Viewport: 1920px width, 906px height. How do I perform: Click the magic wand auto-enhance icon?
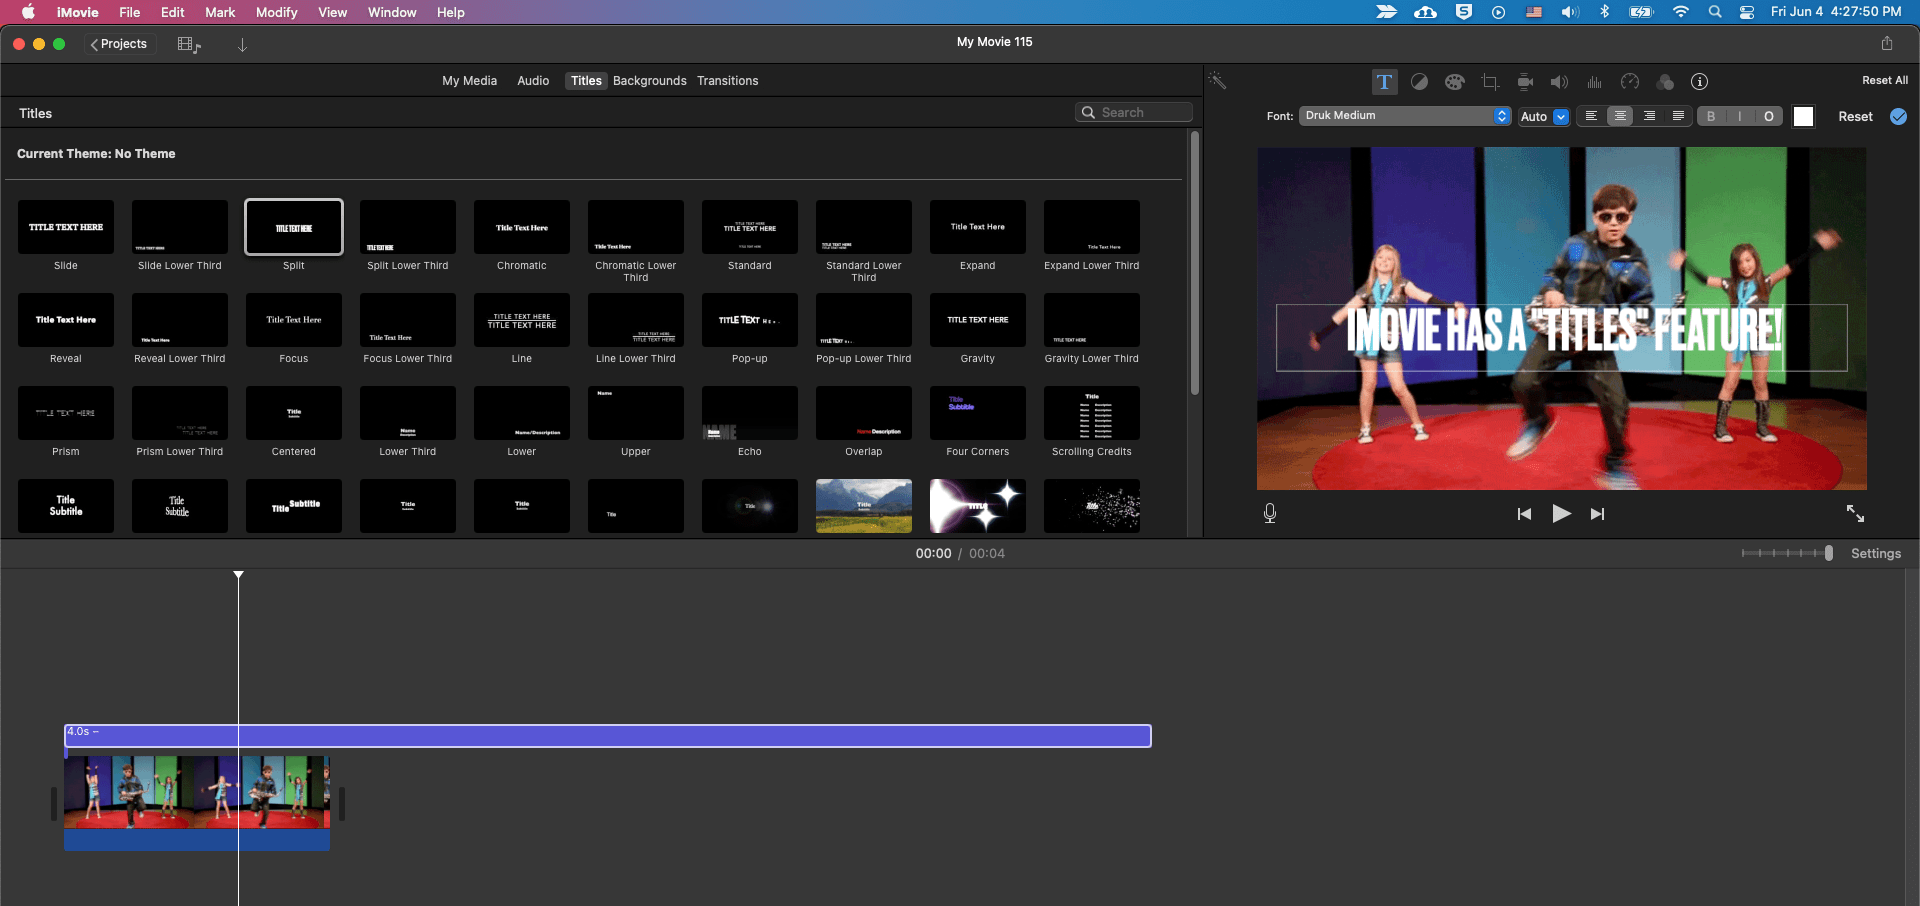tap(1217, 81)
